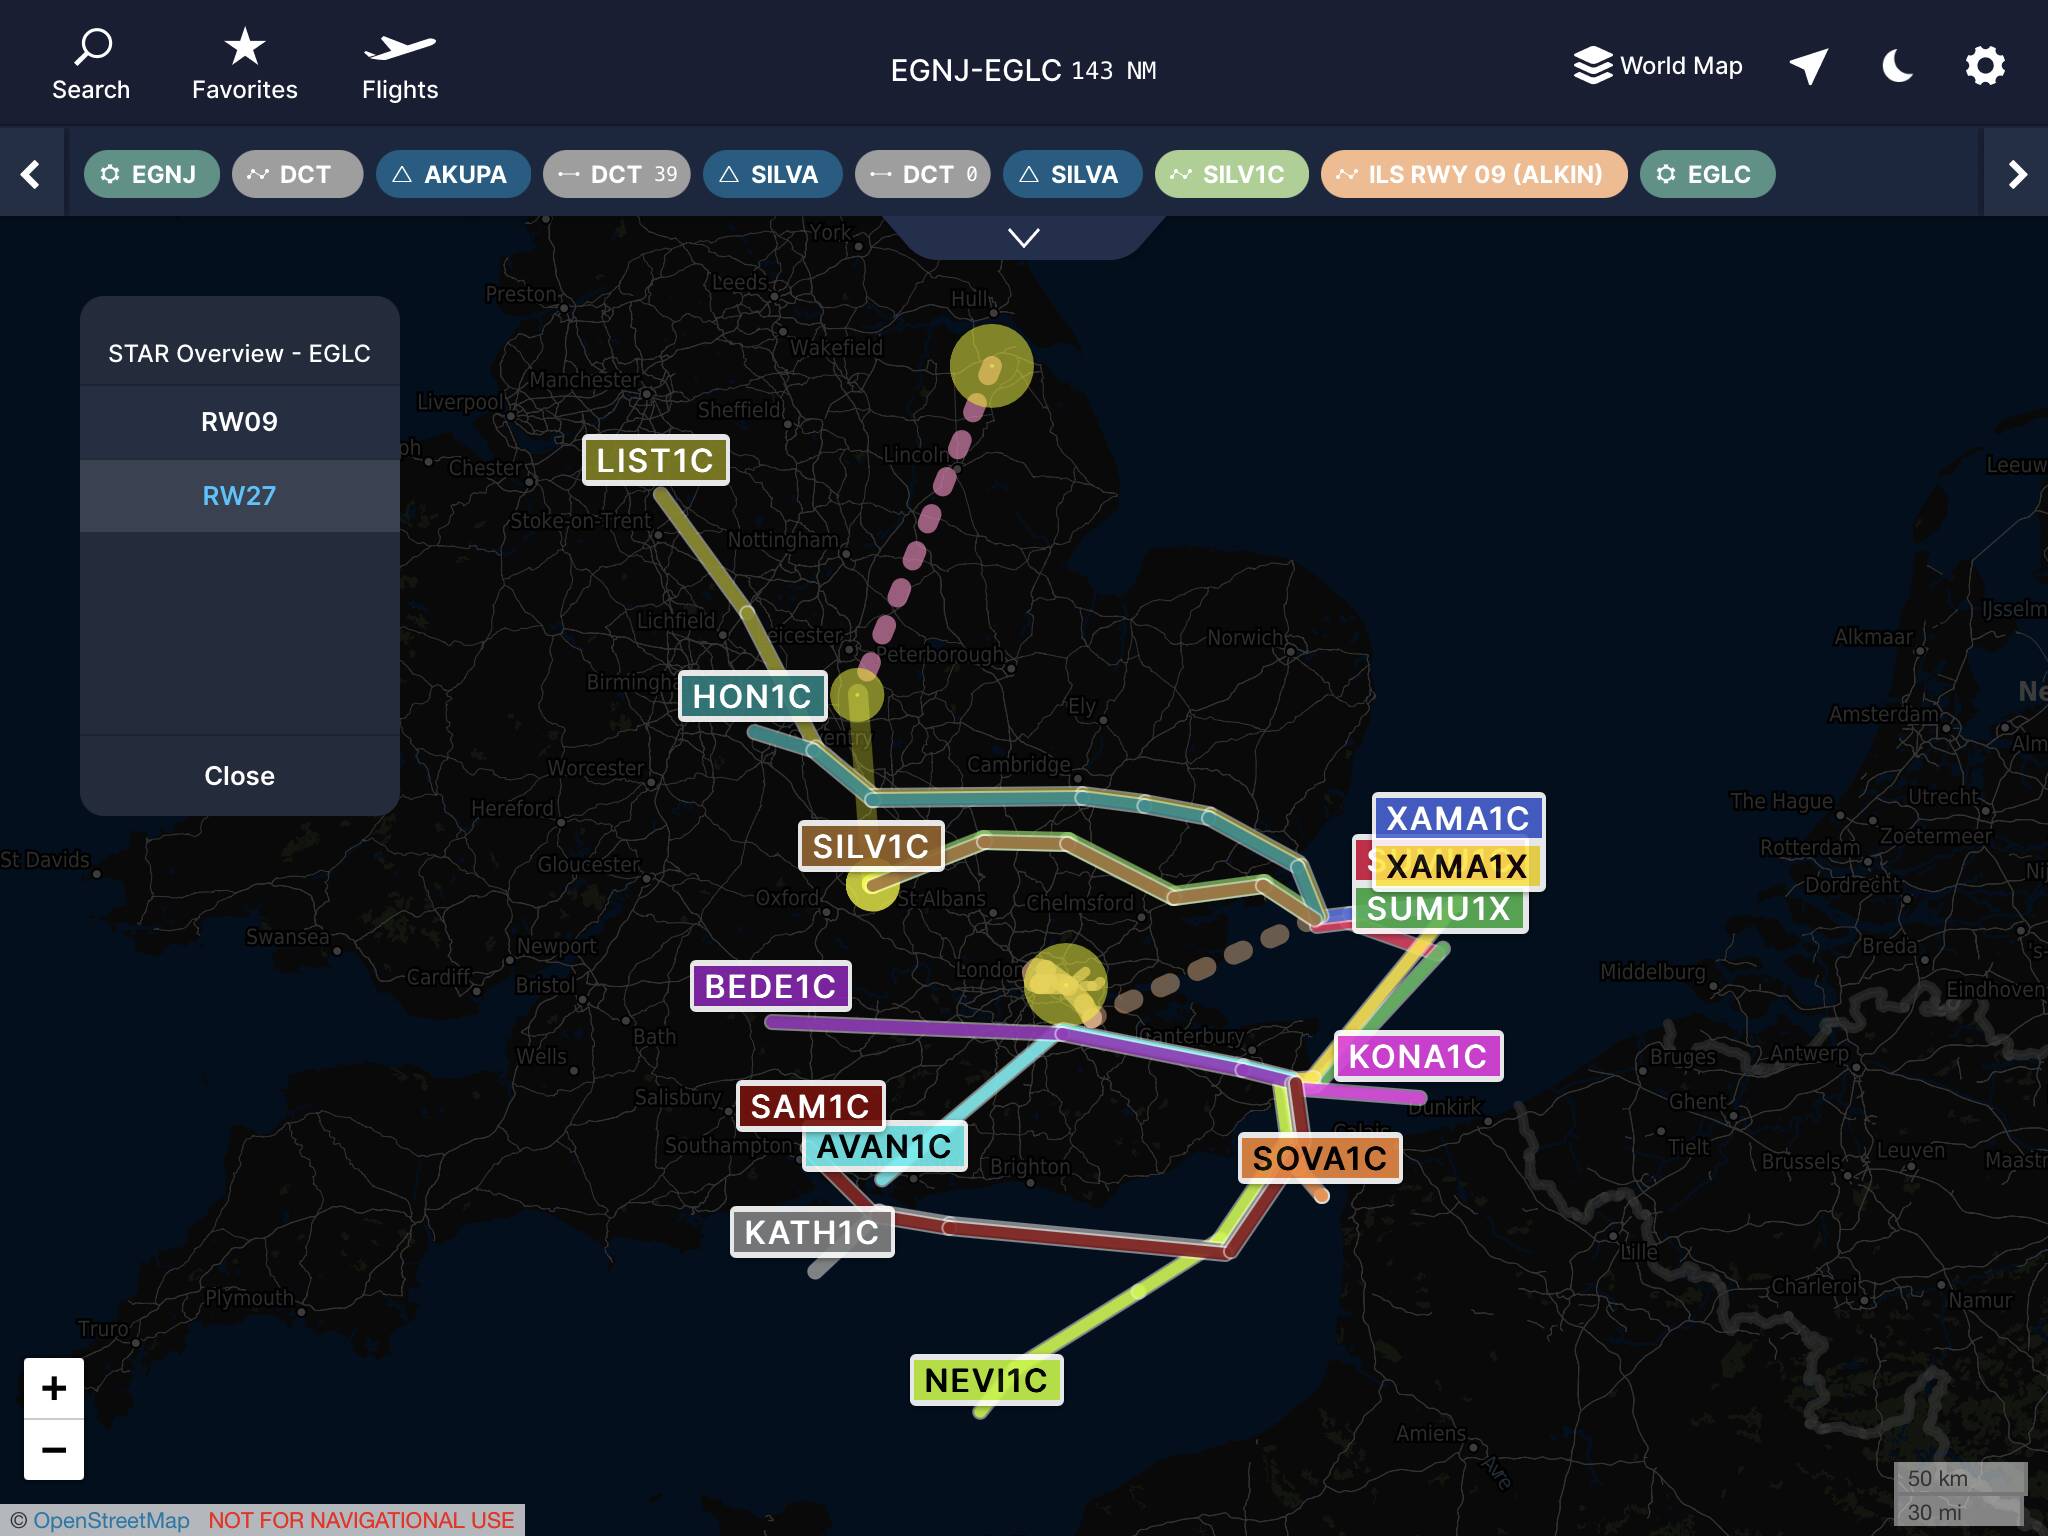Click the NEVI1C STAR label on map

pos(986,1380)
